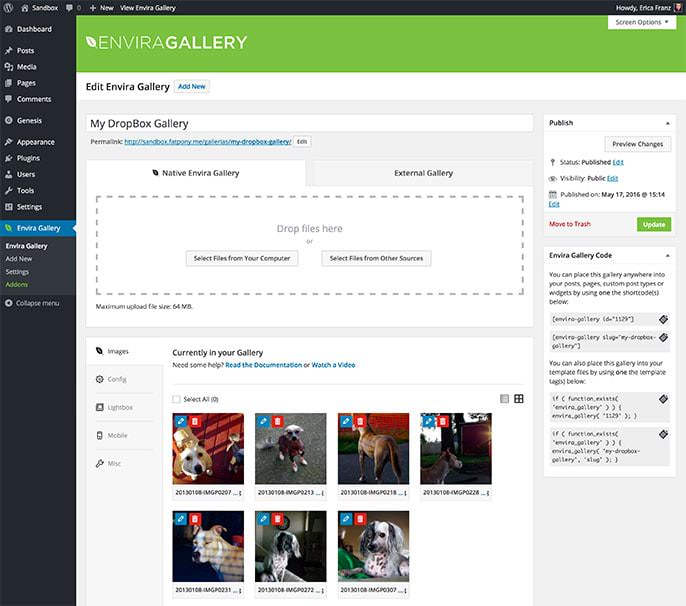
Task: Edit the IMGP0207 image via pencil icon
Action: point(181,421)
